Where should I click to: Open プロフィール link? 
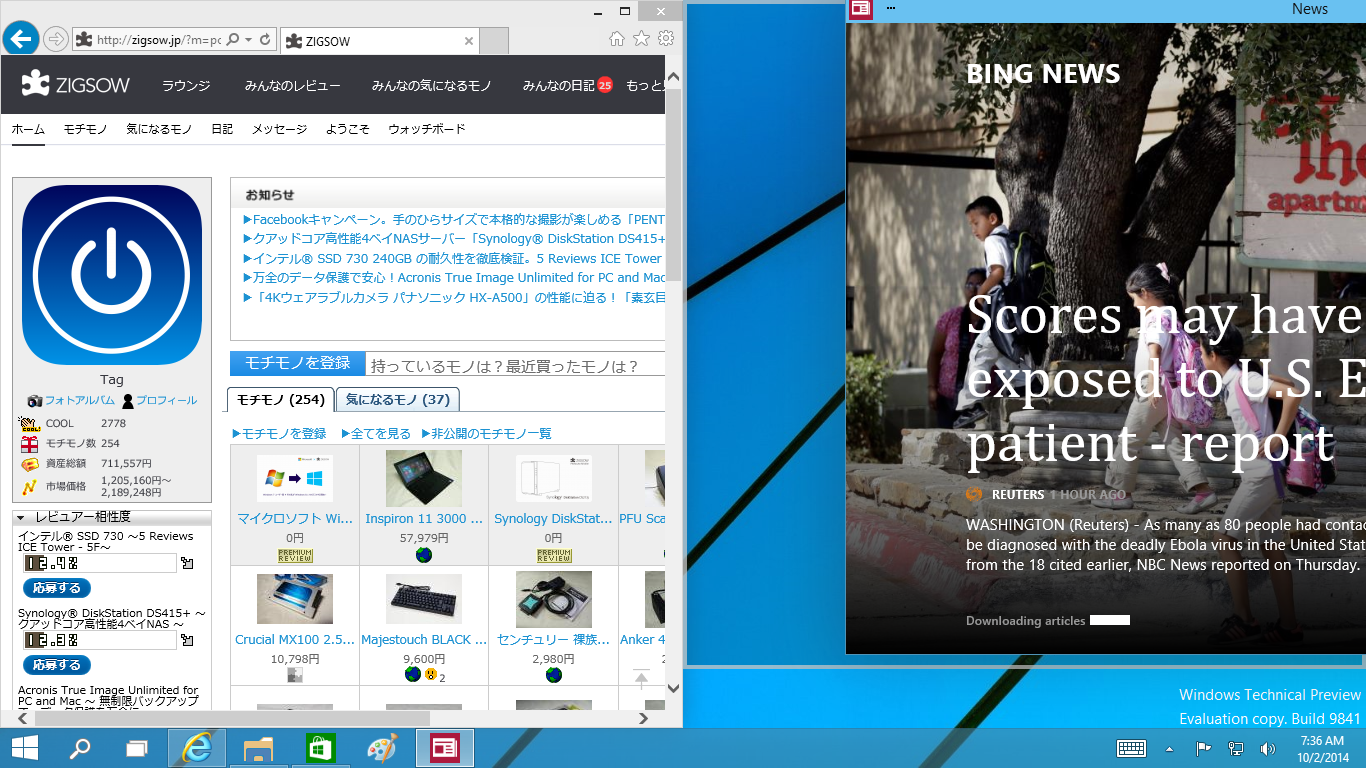(166, 400)
